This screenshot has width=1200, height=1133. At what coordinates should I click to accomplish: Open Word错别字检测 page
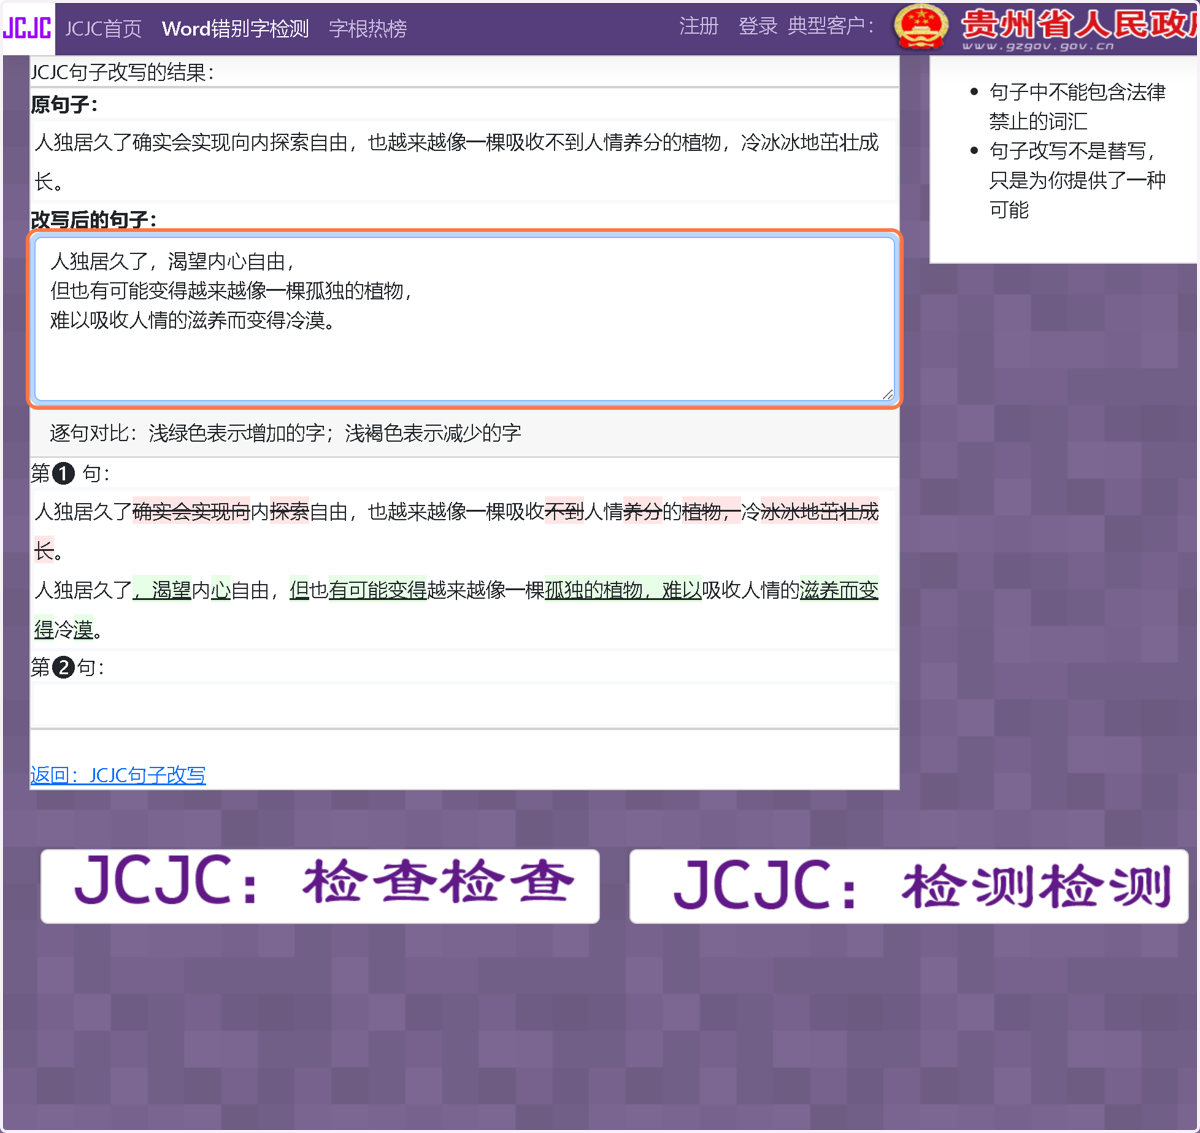click(235, 29)
